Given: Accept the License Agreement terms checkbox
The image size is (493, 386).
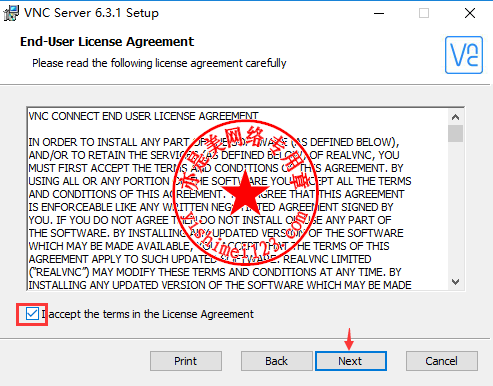Looking at the screenshot, I should pyautogui.click(x=32, y=314).
